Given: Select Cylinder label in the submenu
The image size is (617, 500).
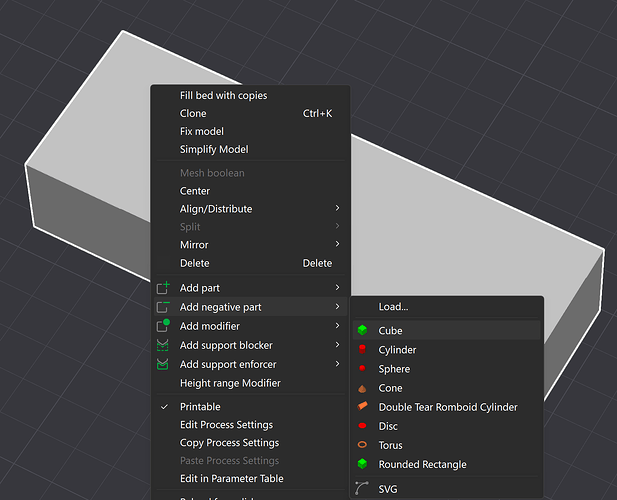Looking at the screenshot, I should coord(397,350).
